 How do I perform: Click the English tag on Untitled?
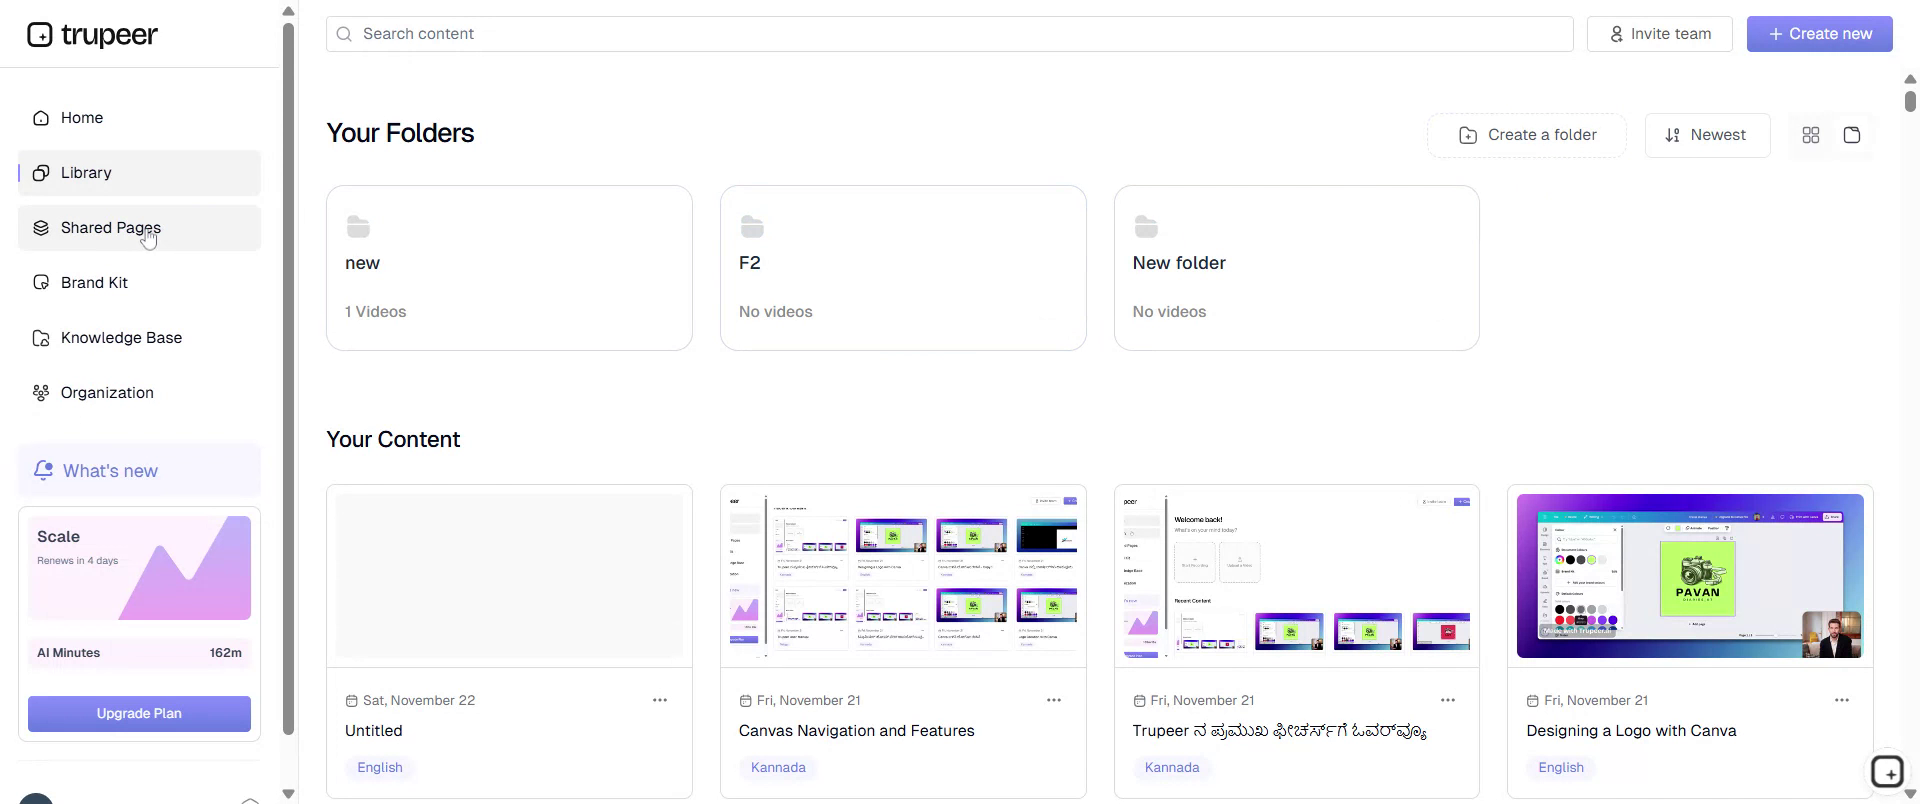[x=380, y=768]
